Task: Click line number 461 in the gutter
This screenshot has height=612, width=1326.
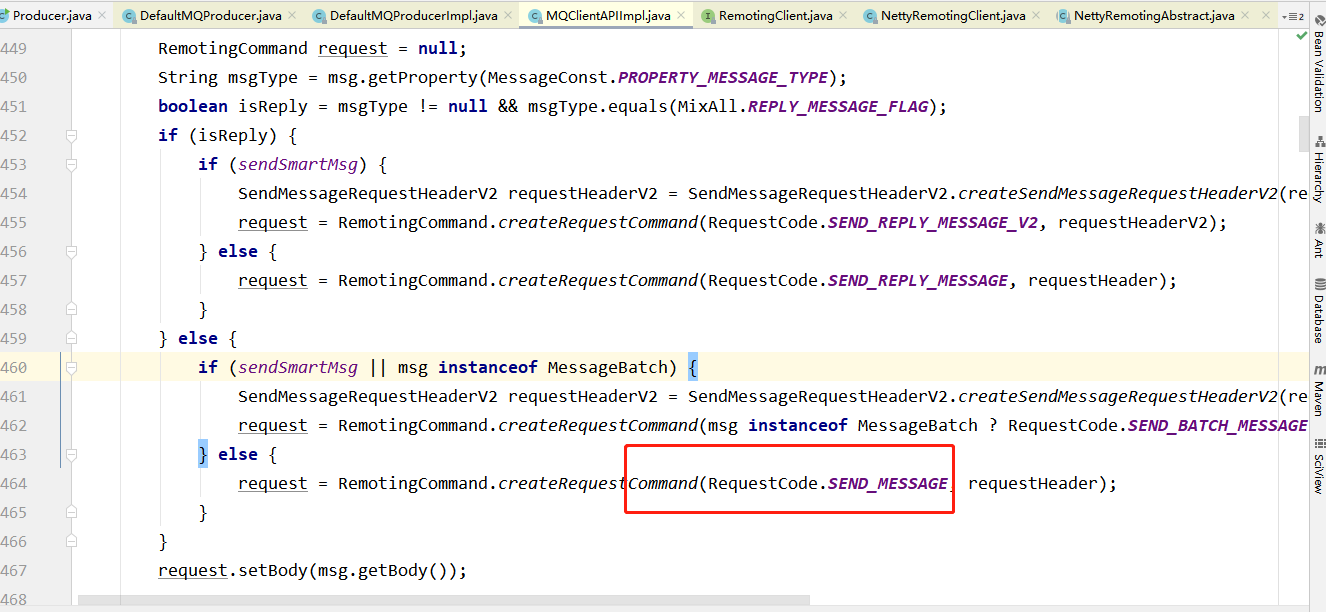Action: pyautogui.click(x=14, y=396)
